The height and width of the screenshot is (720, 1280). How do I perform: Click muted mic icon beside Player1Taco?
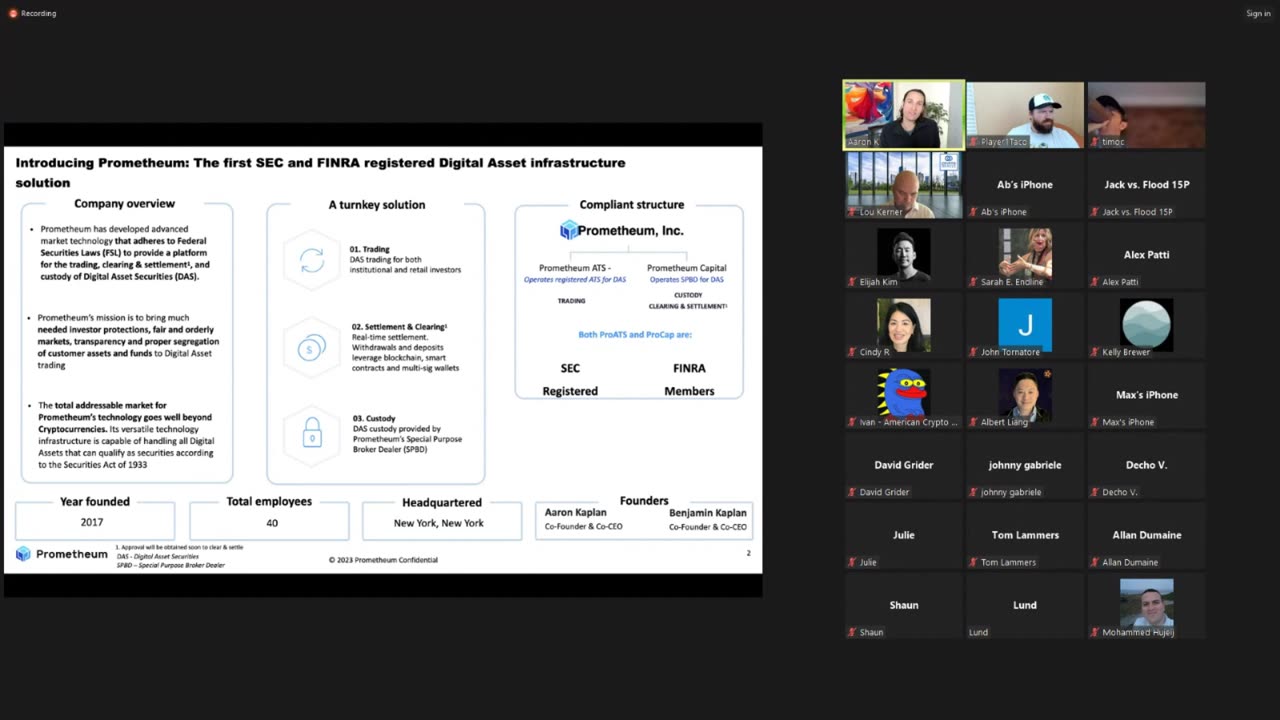tap(974, 142)
